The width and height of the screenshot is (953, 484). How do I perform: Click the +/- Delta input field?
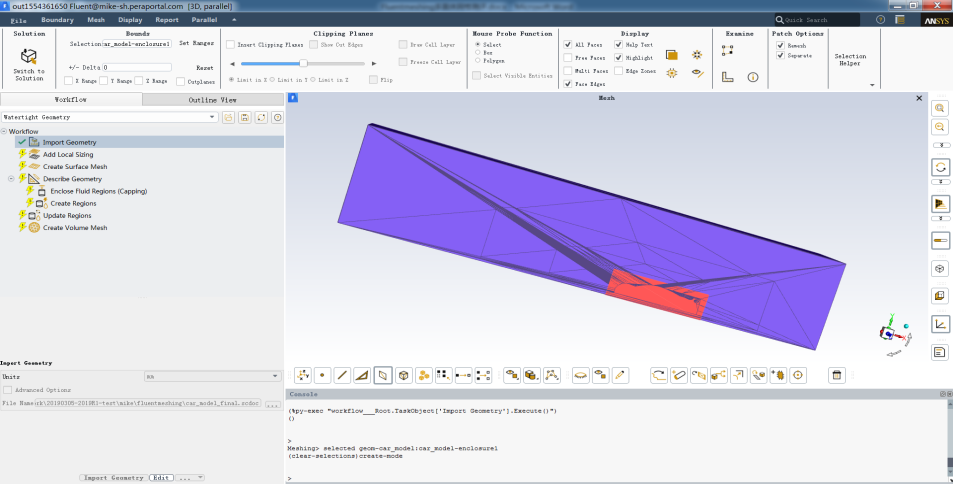[137, 67]
